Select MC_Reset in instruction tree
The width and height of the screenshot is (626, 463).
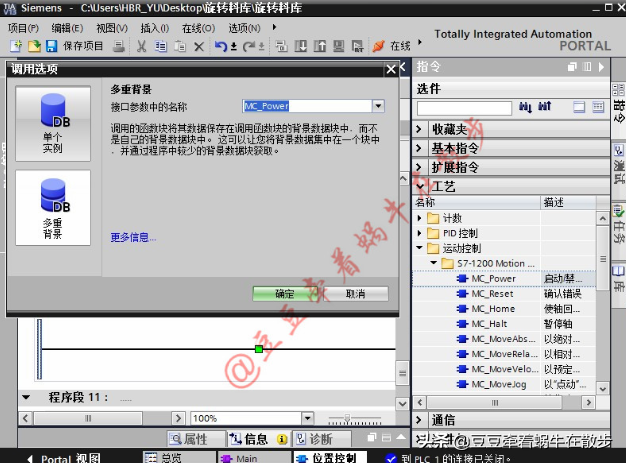point(492,294)
